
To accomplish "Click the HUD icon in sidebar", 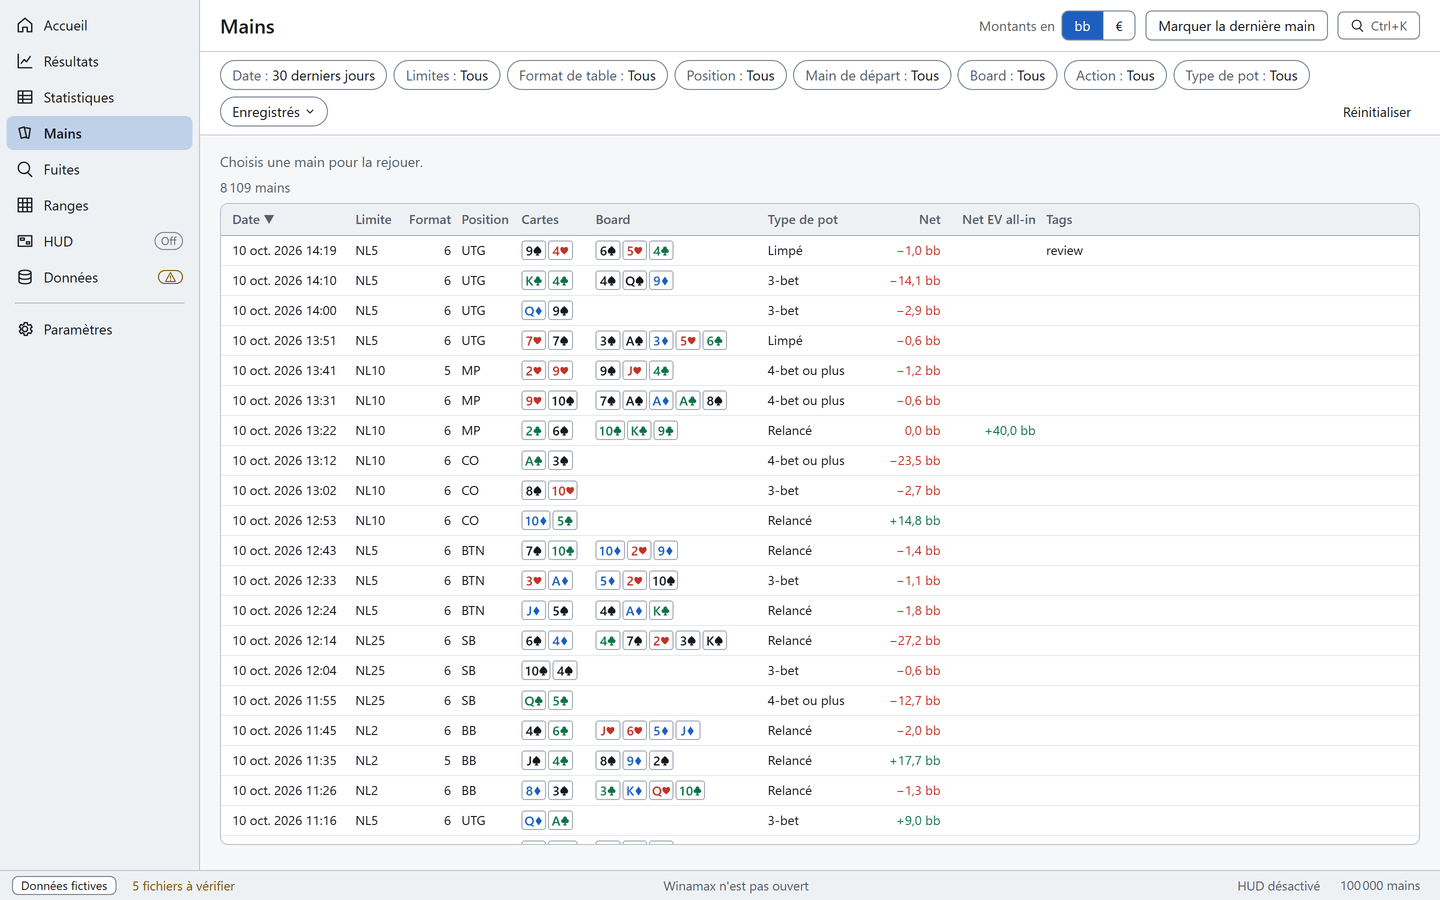I will 25,241.
